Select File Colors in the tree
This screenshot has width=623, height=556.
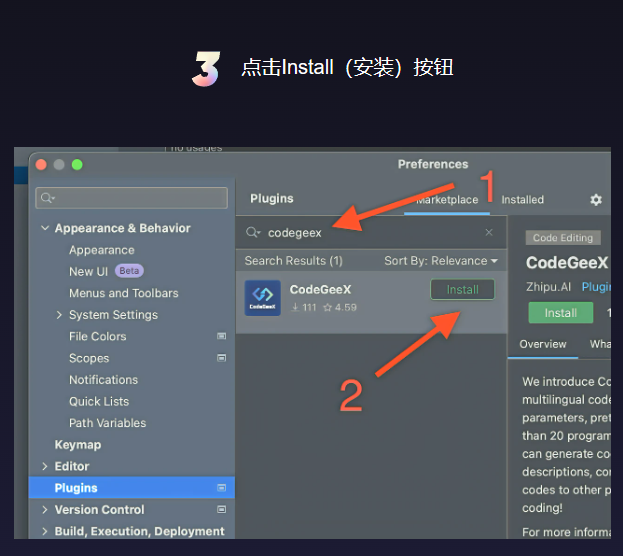click(x=98, y=336)
